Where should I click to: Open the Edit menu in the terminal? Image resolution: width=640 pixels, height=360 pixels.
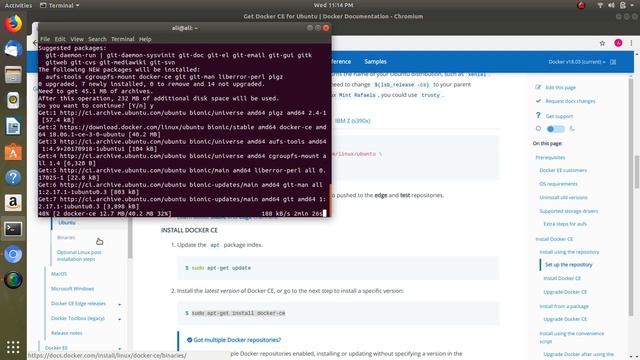coord(60,39)
